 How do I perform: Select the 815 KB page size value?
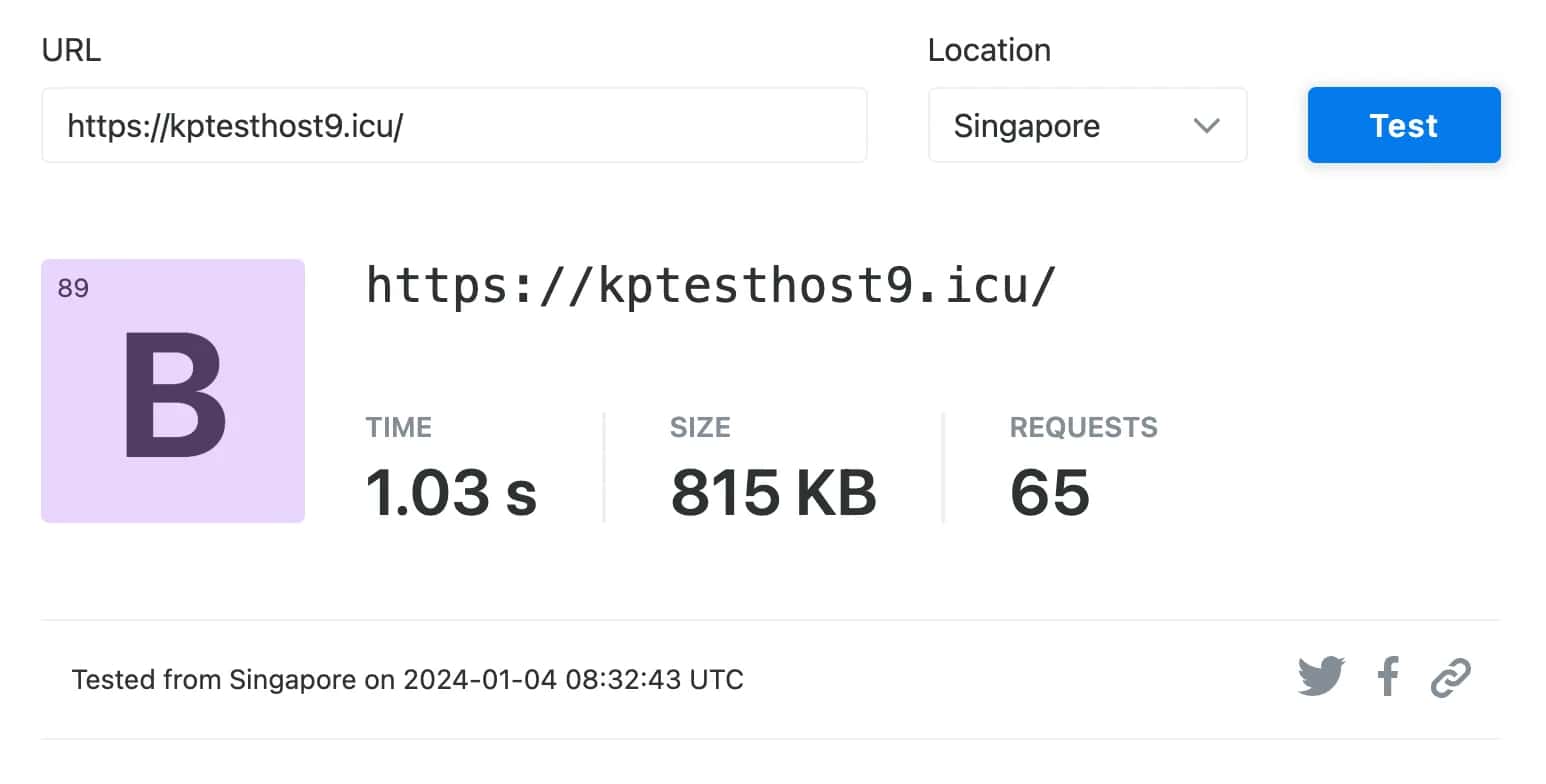[773, 492]
